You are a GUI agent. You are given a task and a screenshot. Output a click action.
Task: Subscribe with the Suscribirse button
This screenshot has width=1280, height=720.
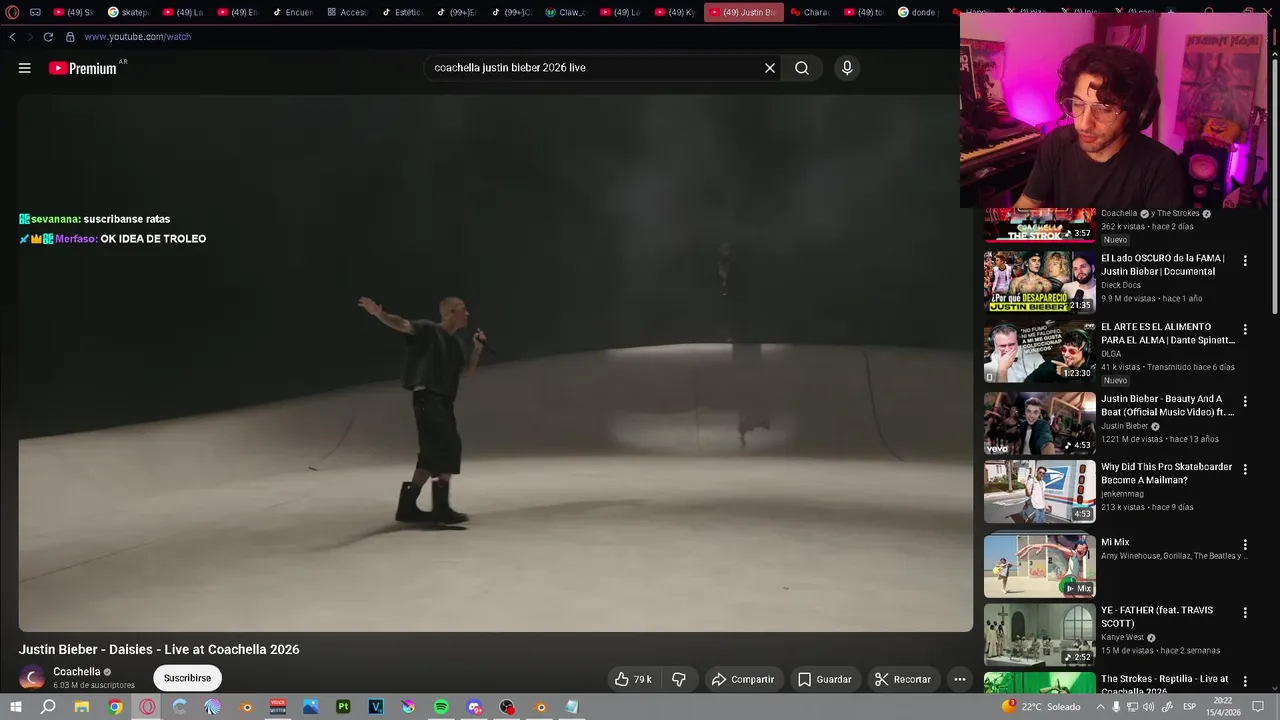coord(187,678)
